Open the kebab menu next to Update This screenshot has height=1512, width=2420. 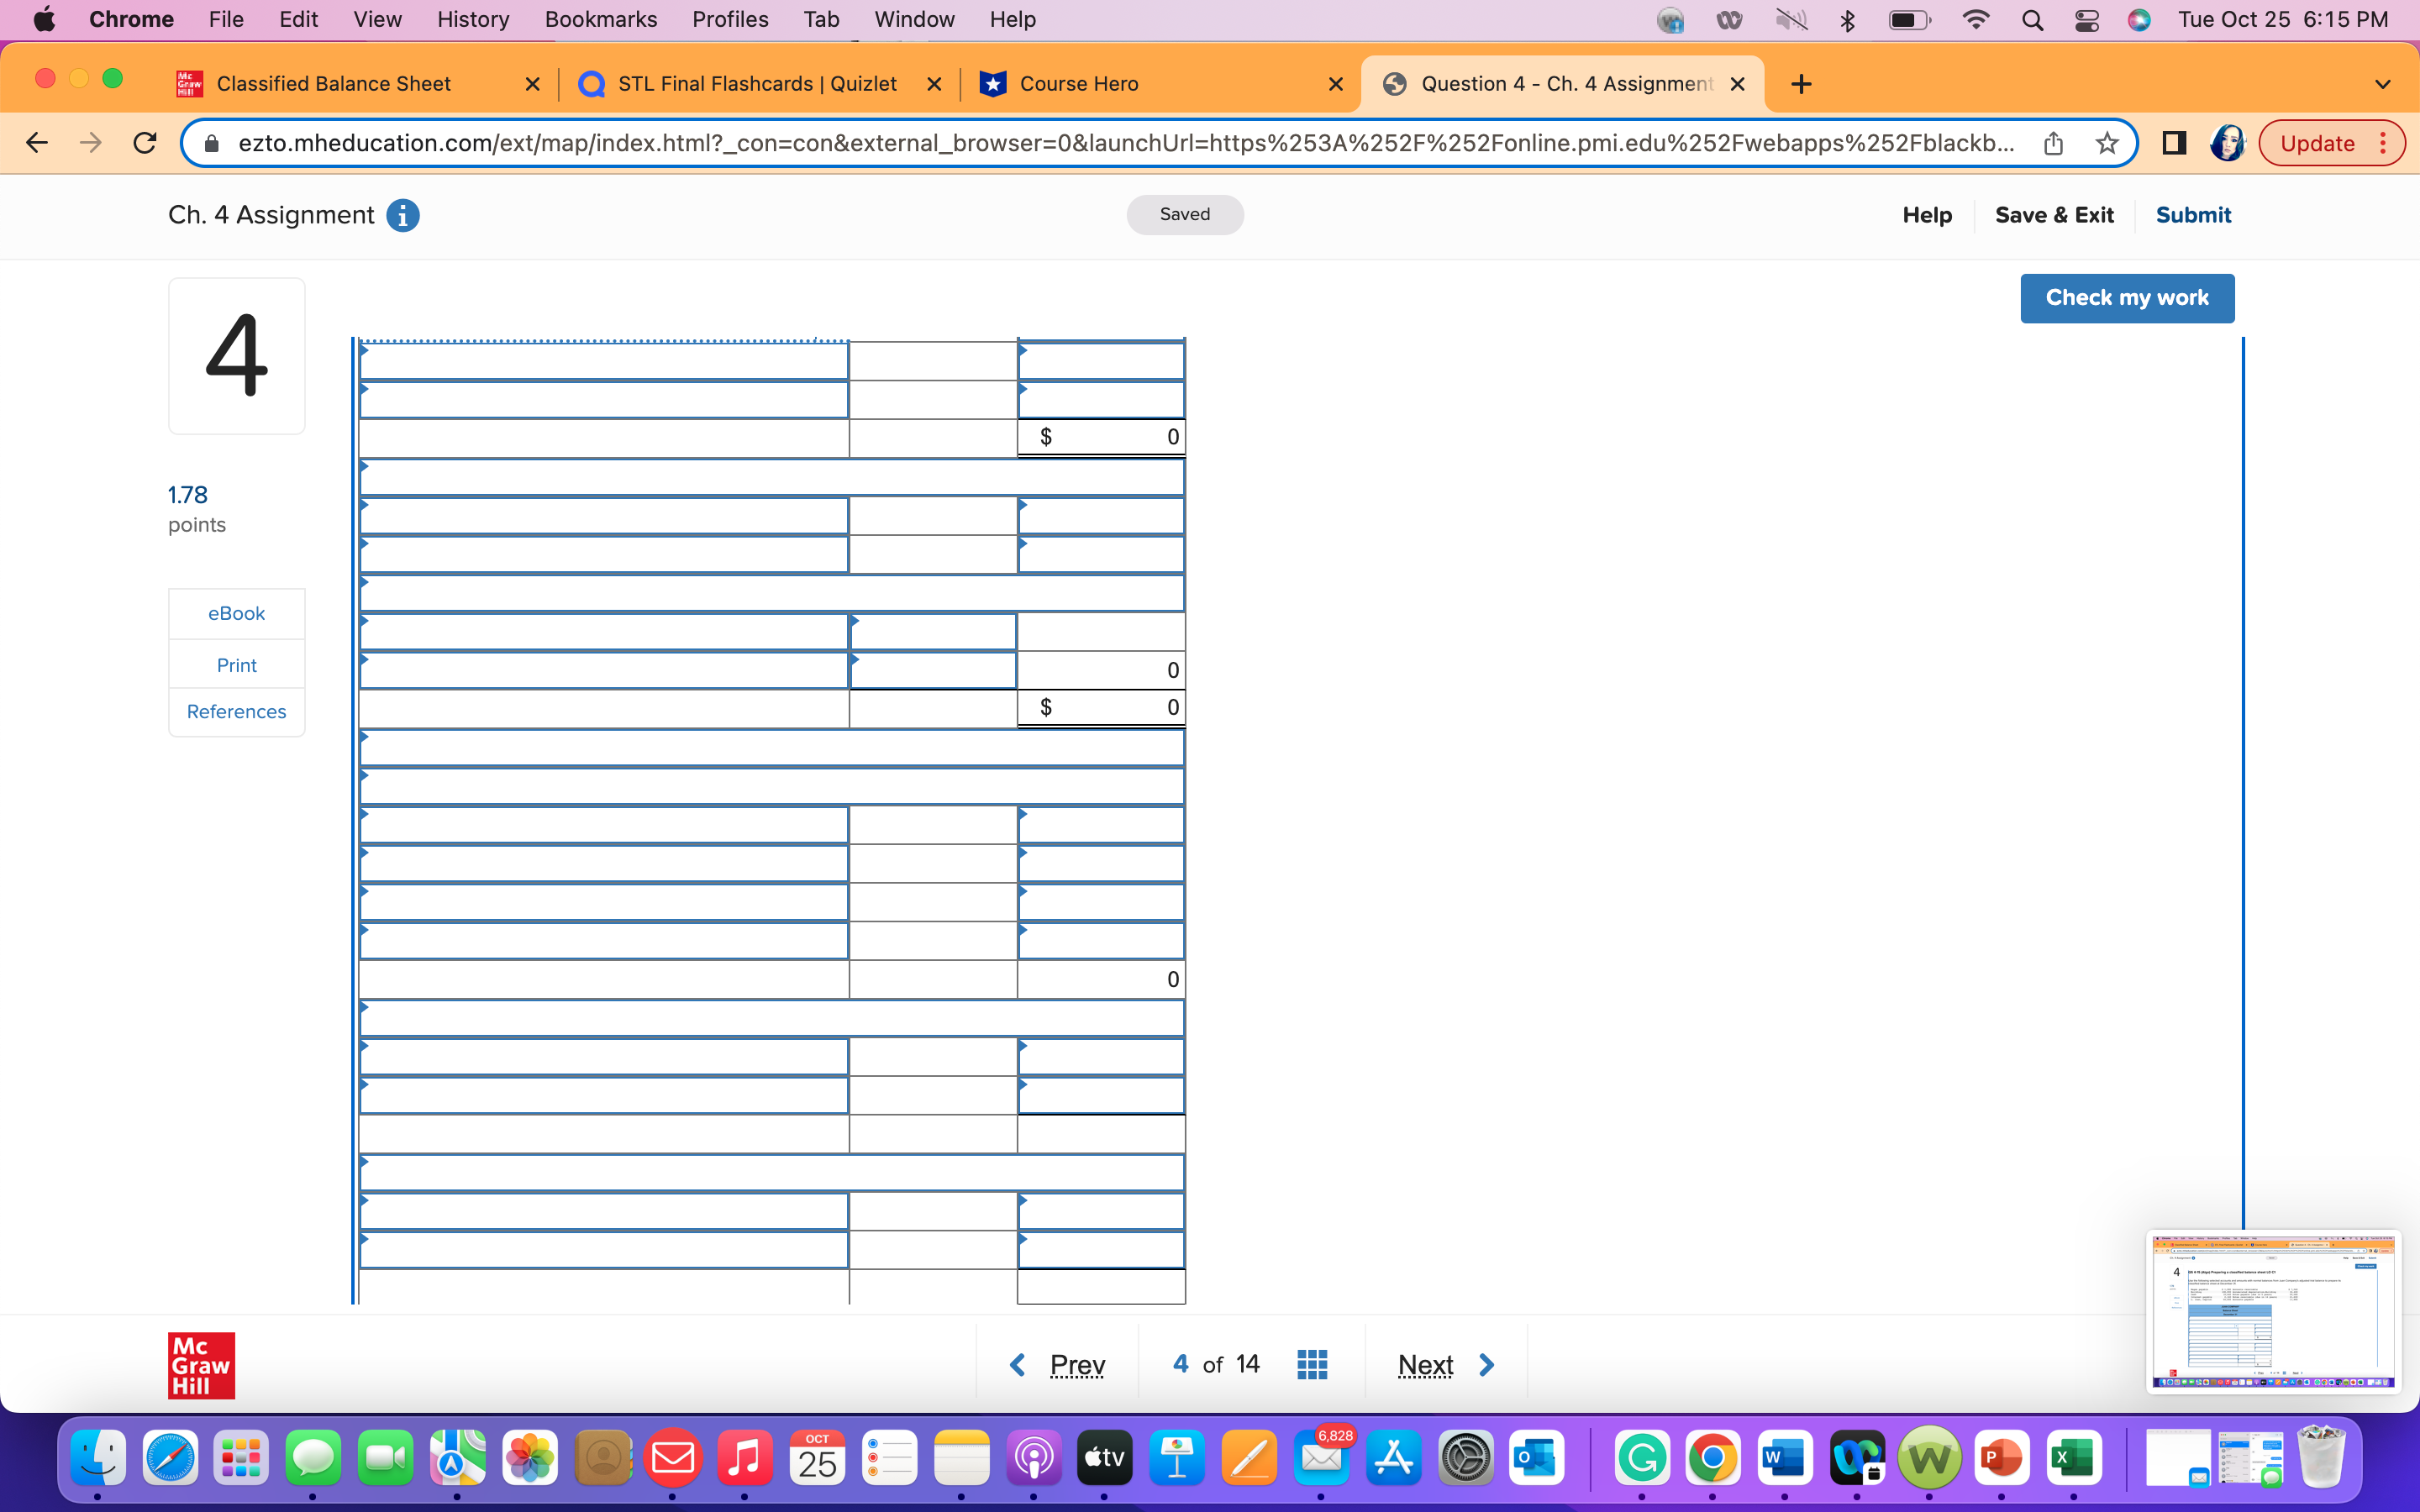[x=2383, y=143]
